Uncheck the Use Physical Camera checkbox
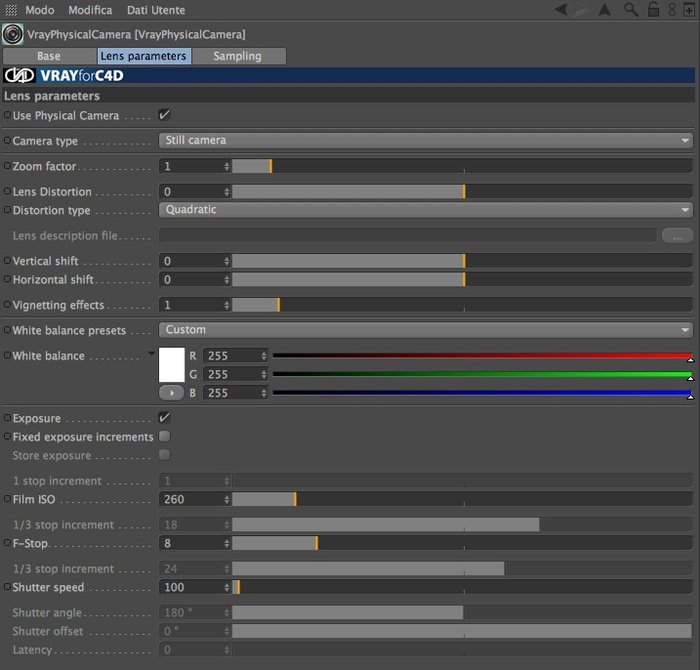The width and height of the screenshot is (700, 670). pos(164,115)
